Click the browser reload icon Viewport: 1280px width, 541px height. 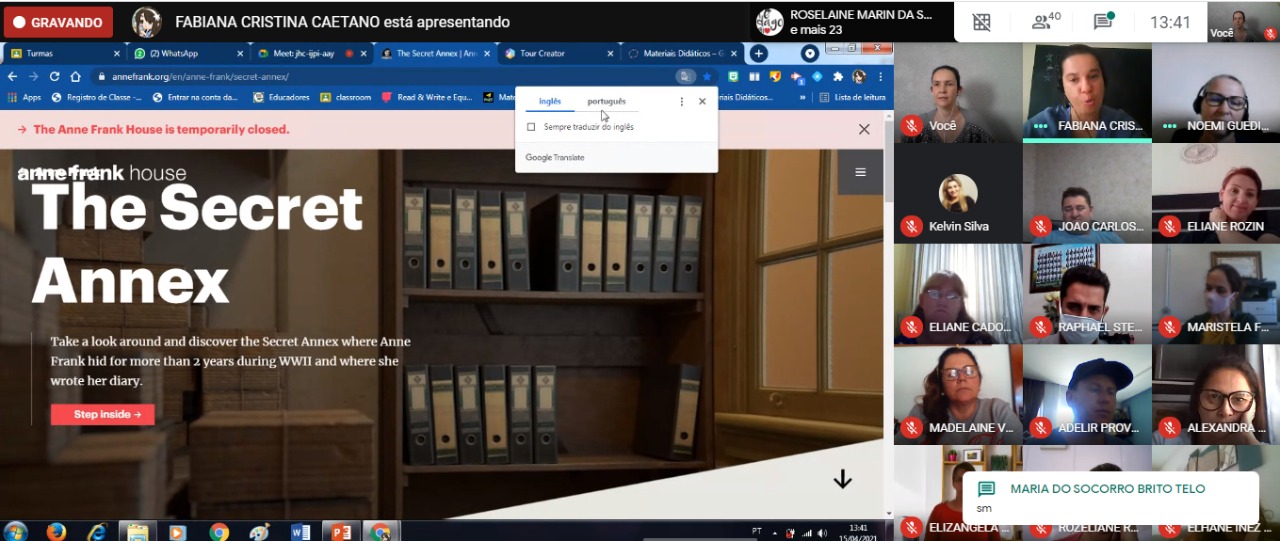point(54,76)
